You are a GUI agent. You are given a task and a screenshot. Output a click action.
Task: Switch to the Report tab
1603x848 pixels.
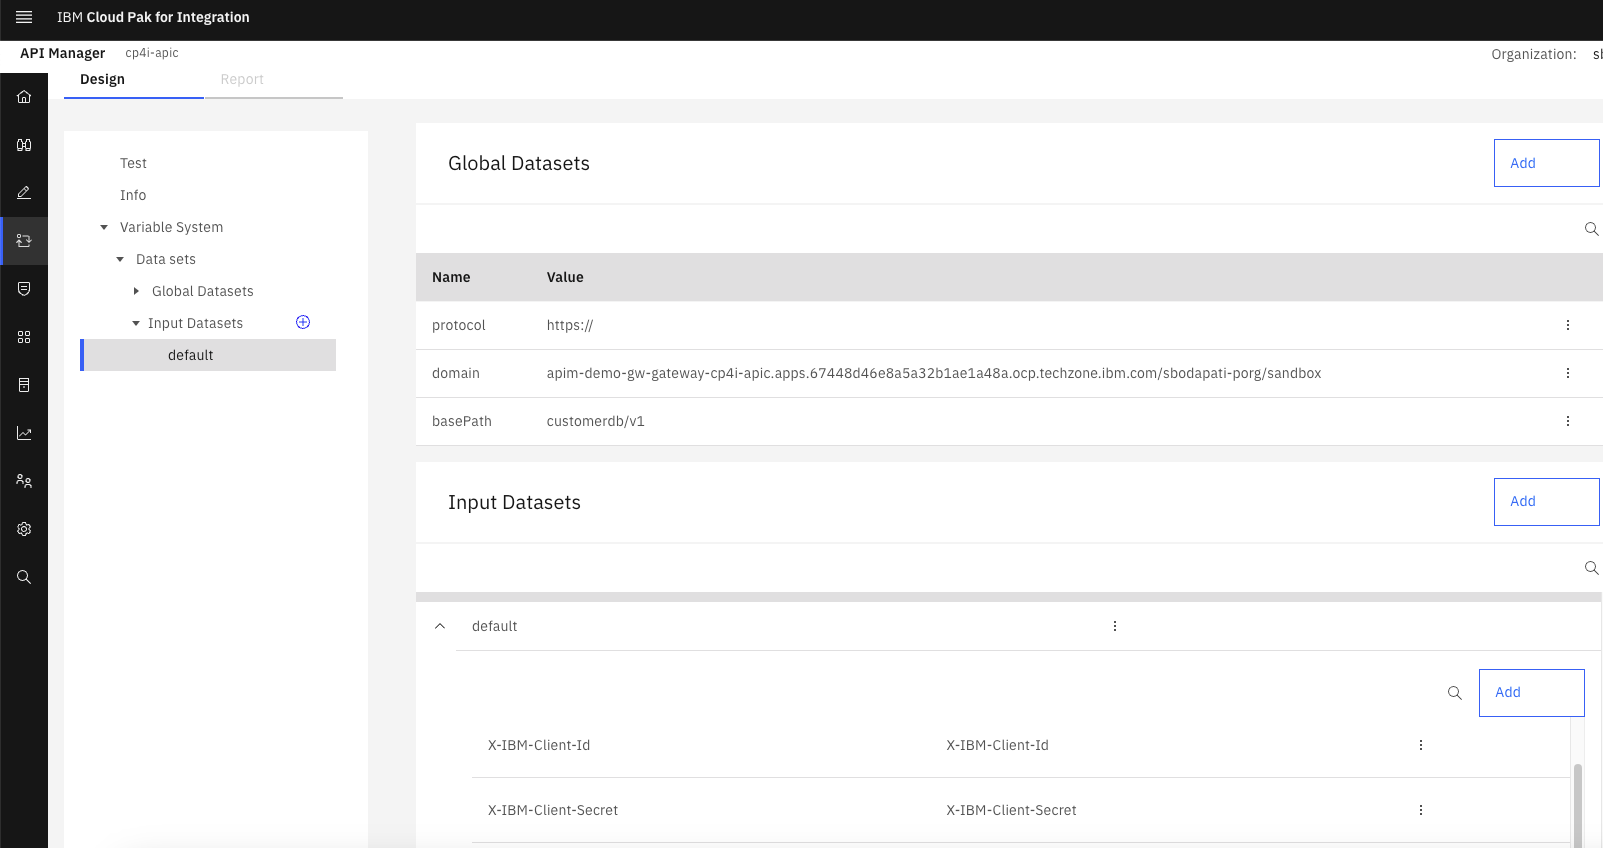[x=242, y=79]
